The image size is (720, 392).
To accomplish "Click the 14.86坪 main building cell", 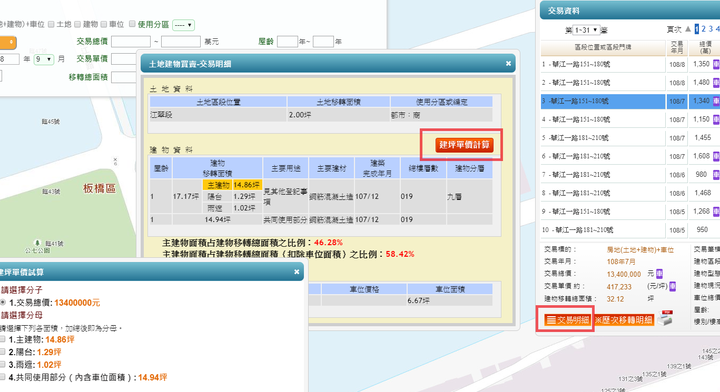I will tap(247, 185).
